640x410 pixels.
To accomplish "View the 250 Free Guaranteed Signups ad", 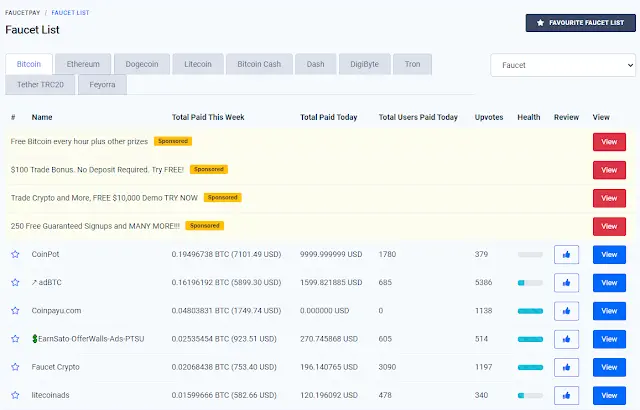I will coord(609,226).
